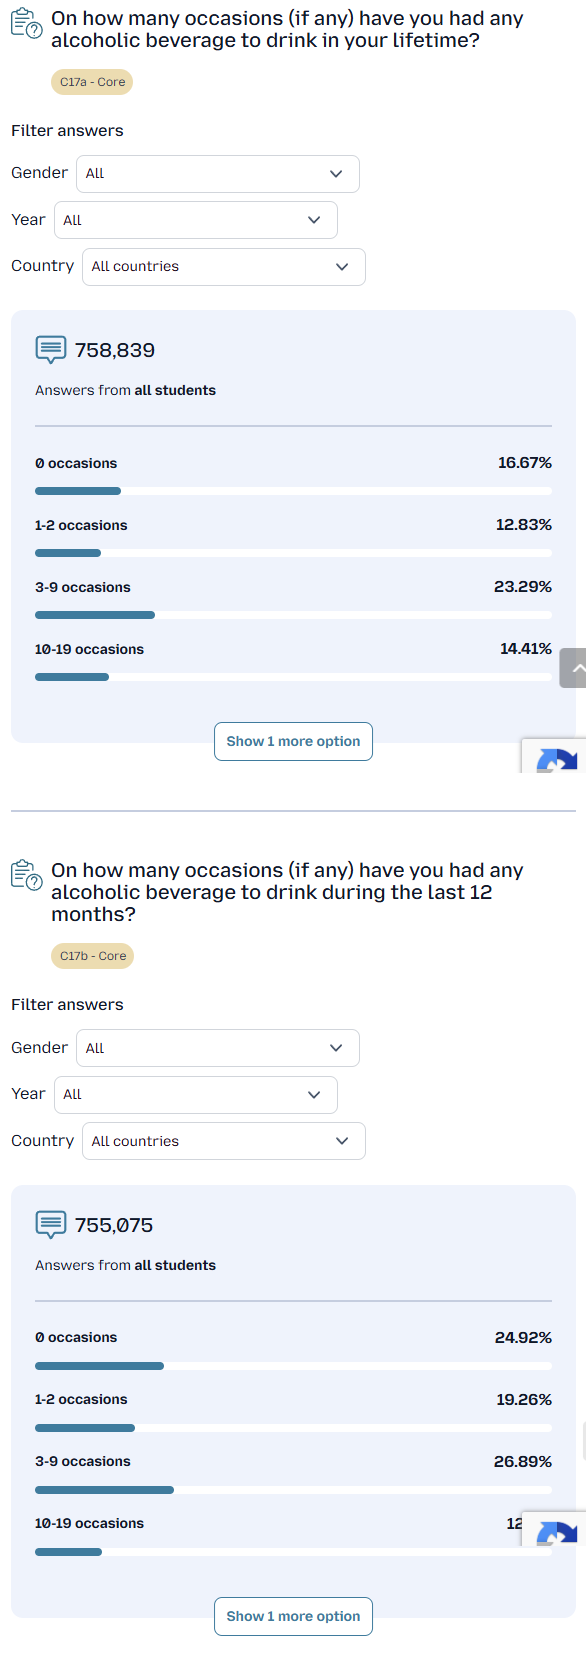Click the 3-9 occasions 23.29% progress bar
The height and width of the screenshot is (1653, 586).
click(x=293, y=615)
